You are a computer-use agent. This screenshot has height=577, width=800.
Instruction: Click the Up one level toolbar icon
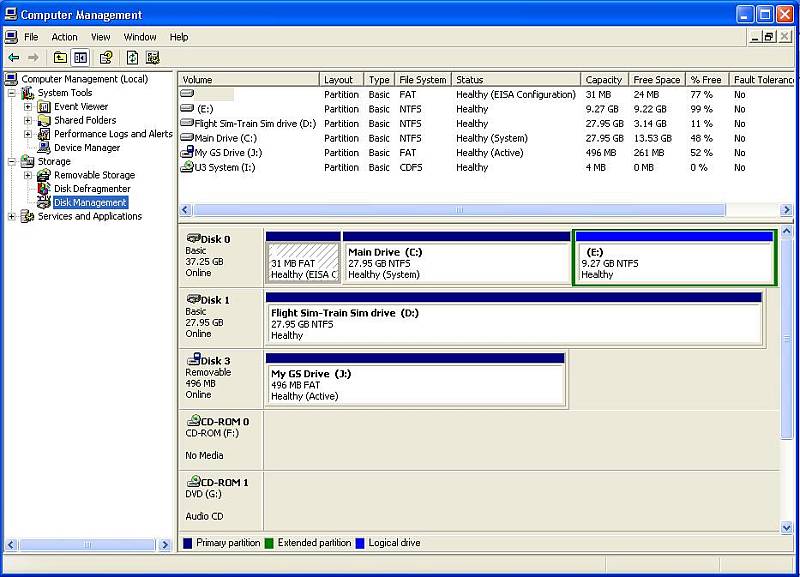click(x=60, y=58)
